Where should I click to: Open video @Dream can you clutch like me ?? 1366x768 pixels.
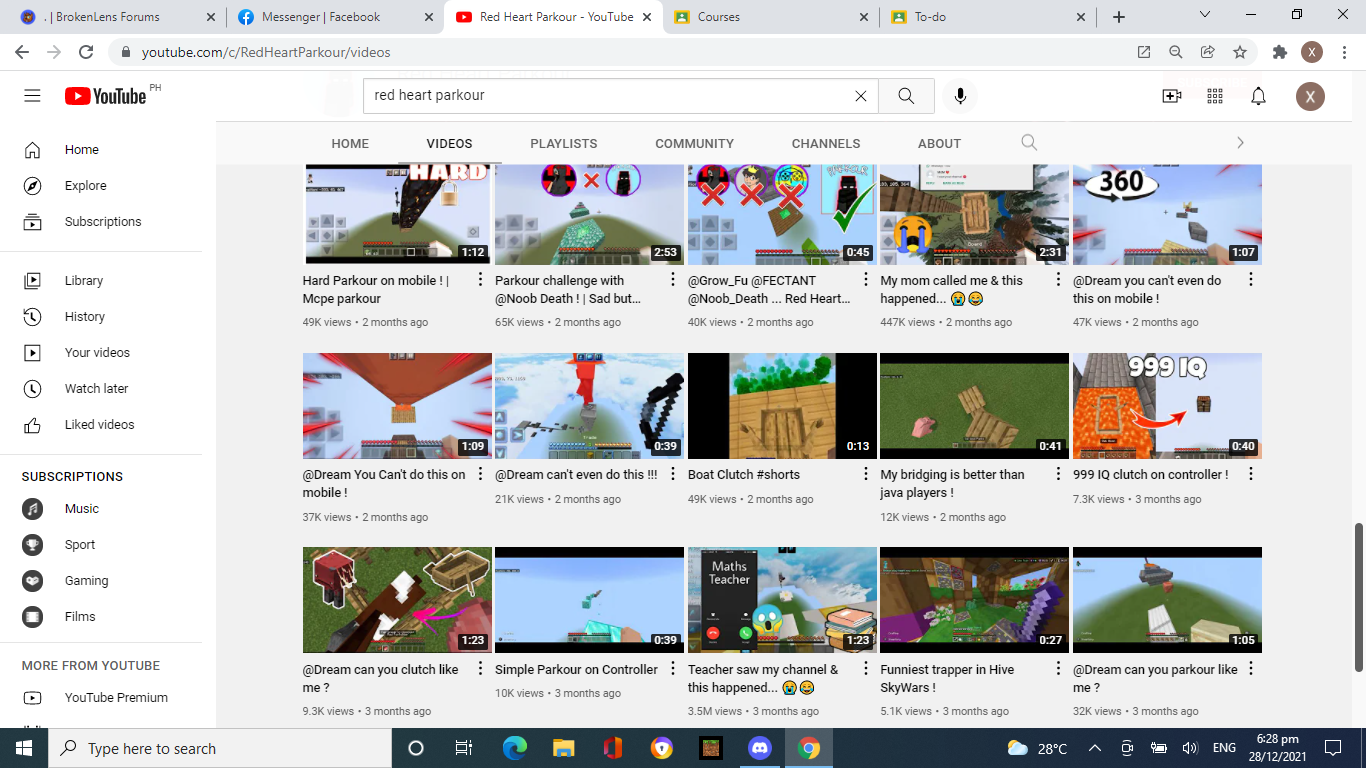pyautogui.click(x=381, y=678)
